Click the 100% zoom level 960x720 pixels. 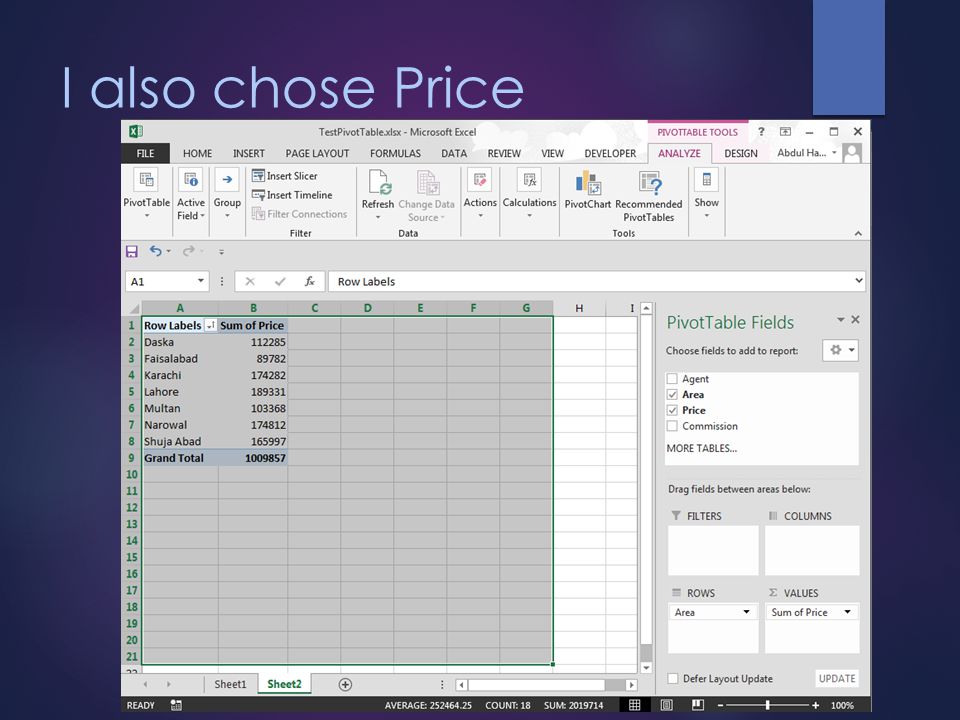click(842, 705)
